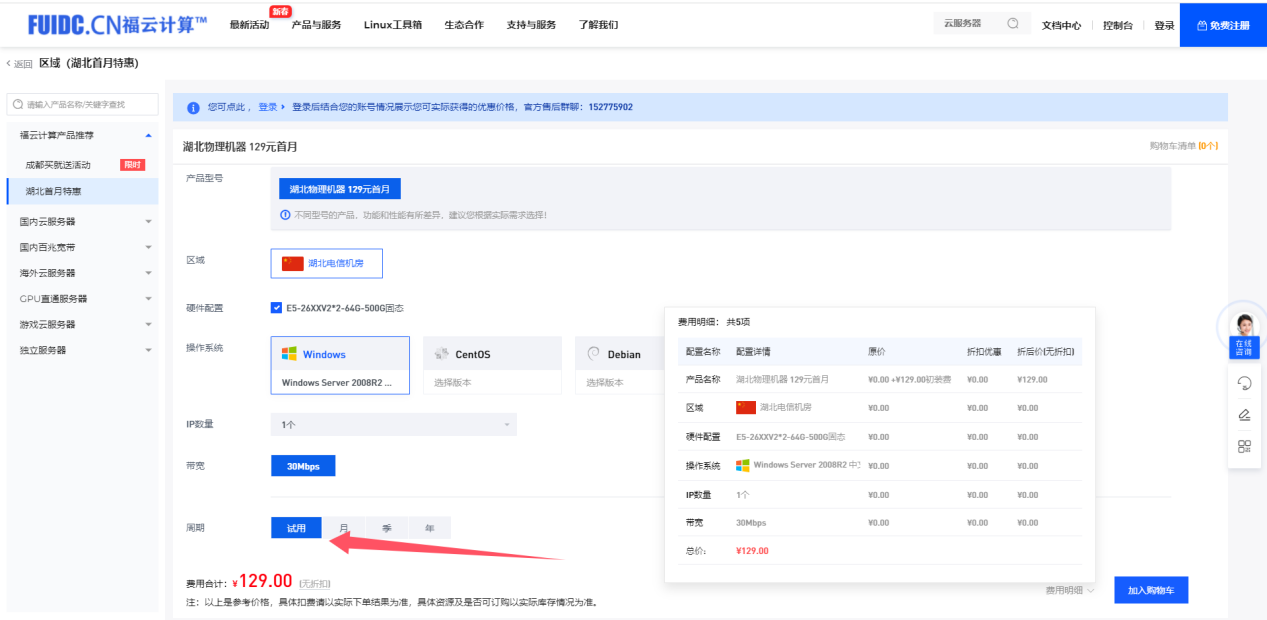Open the 产品与服务 top menu

(x=316, y=25)
